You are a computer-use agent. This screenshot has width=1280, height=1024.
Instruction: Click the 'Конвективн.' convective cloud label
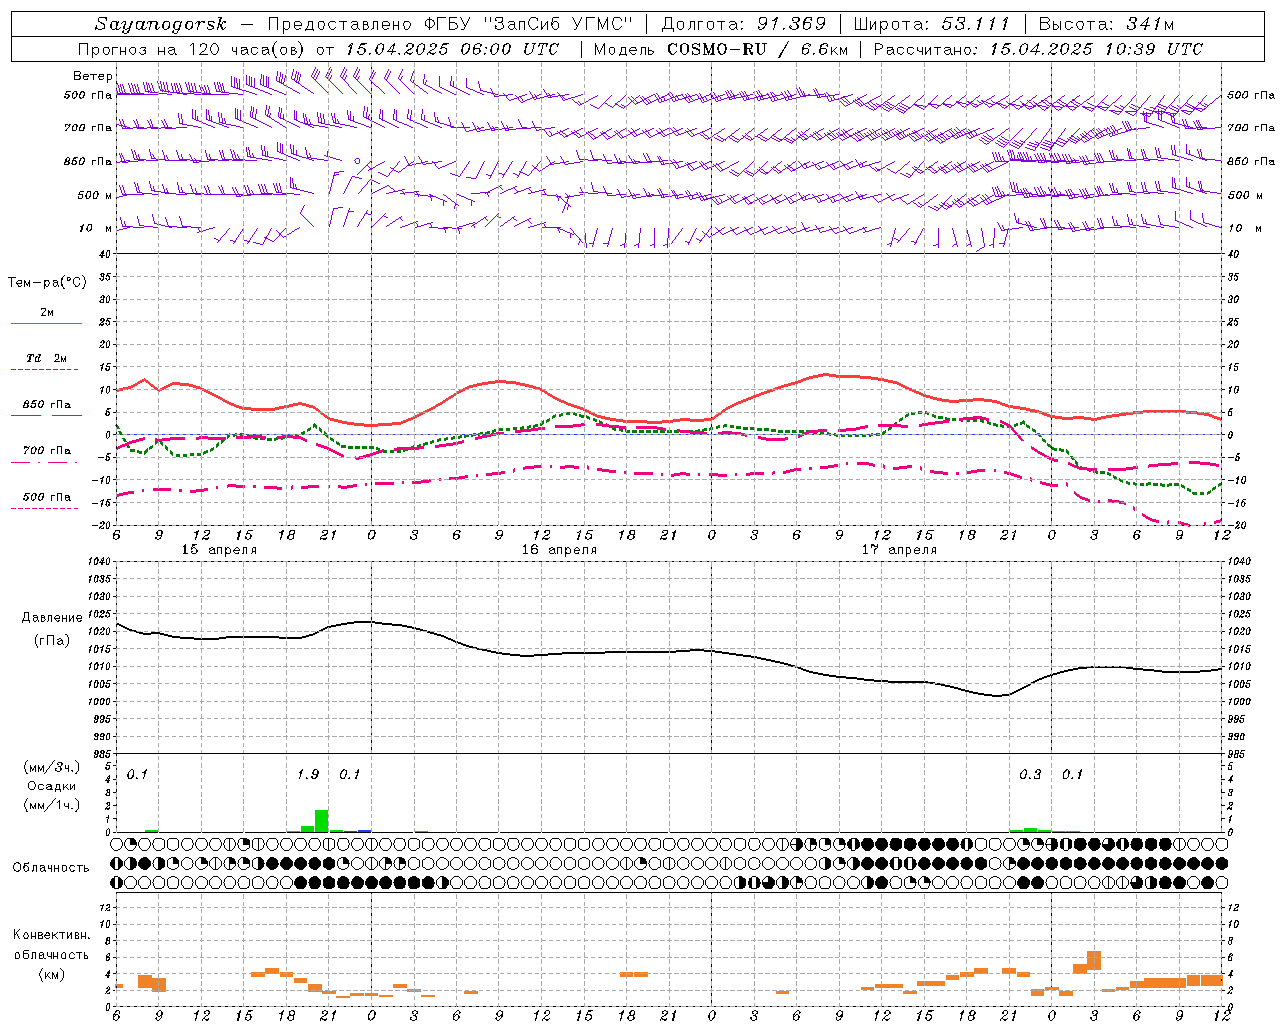(x=51, y=935)
